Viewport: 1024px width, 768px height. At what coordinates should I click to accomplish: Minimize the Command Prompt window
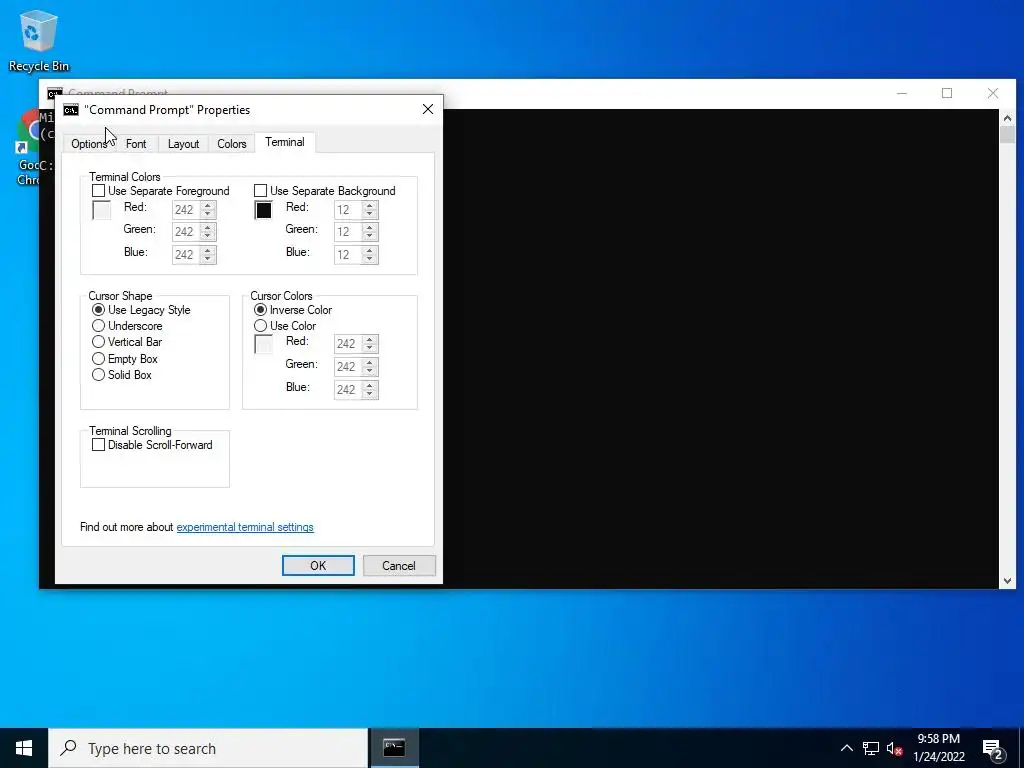[902, 93]
